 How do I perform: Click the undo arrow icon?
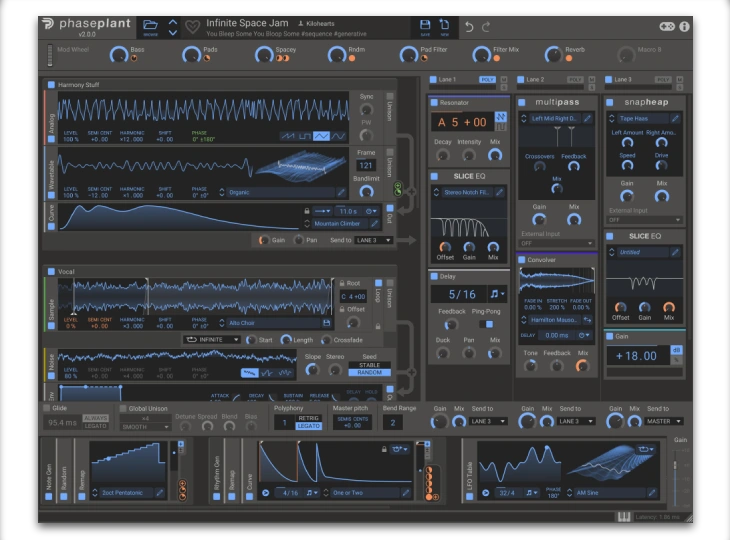[x=468, y=26]
